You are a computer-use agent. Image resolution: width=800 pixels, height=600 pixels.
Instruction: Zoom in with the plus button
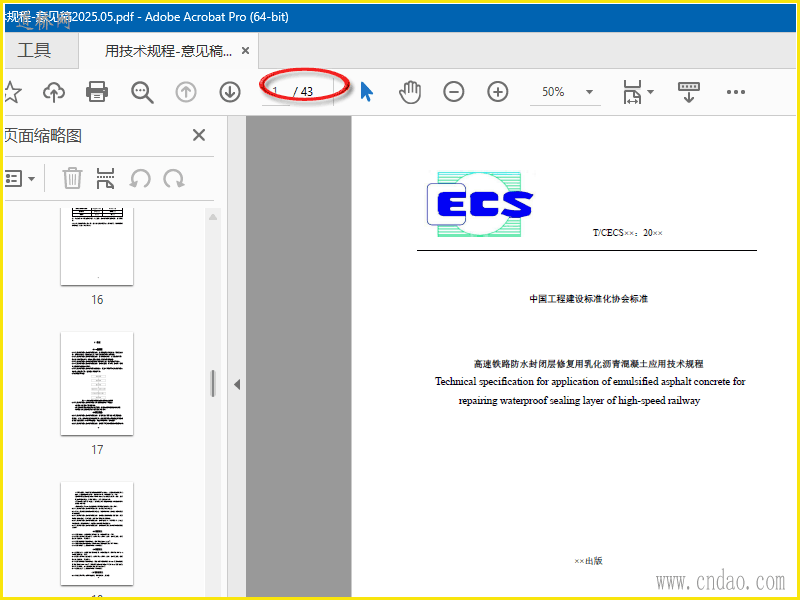[x=497, y=92]
